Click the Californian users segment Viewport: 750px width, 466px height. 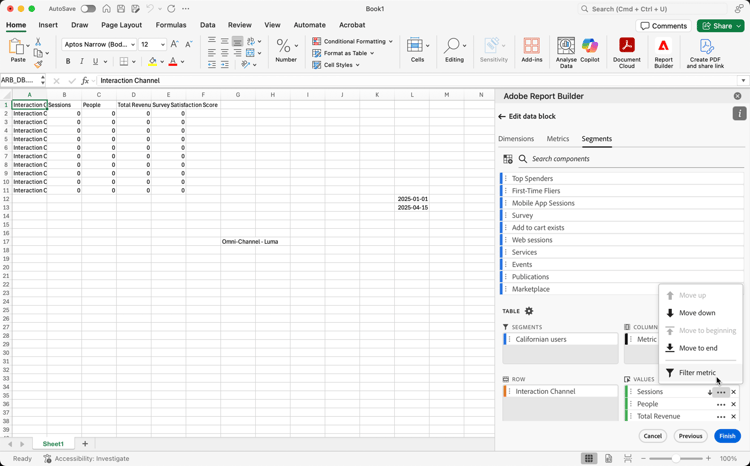point(561,339)
